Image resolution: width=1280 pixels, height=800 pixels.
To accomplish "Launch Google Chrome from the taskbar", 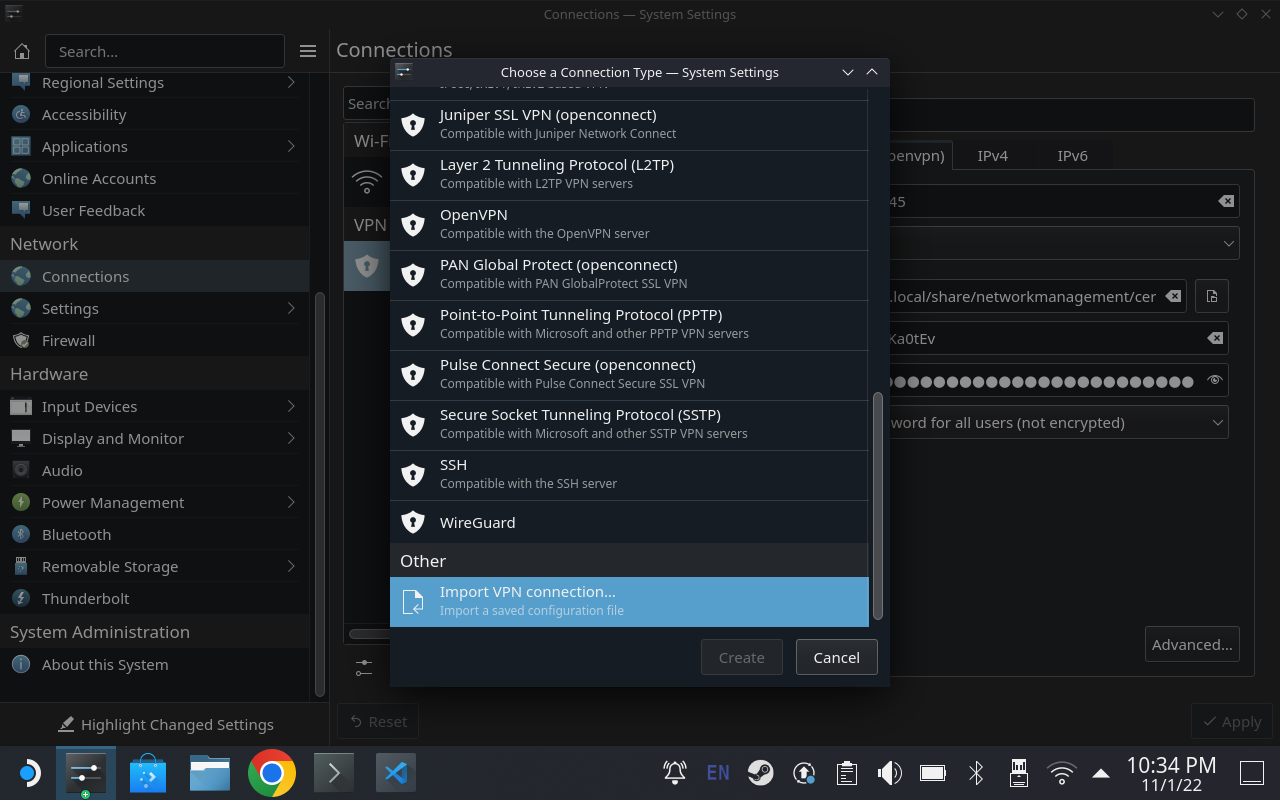I will pyautogui.click(x=272, y=773).
